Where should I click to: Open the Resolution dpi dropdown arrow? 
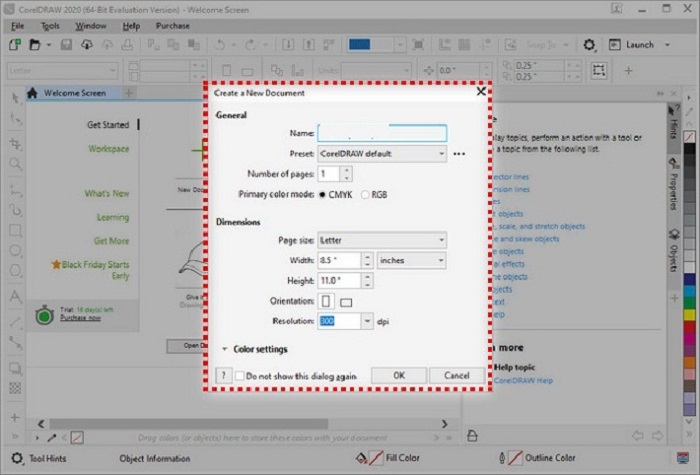click(367, 321)
